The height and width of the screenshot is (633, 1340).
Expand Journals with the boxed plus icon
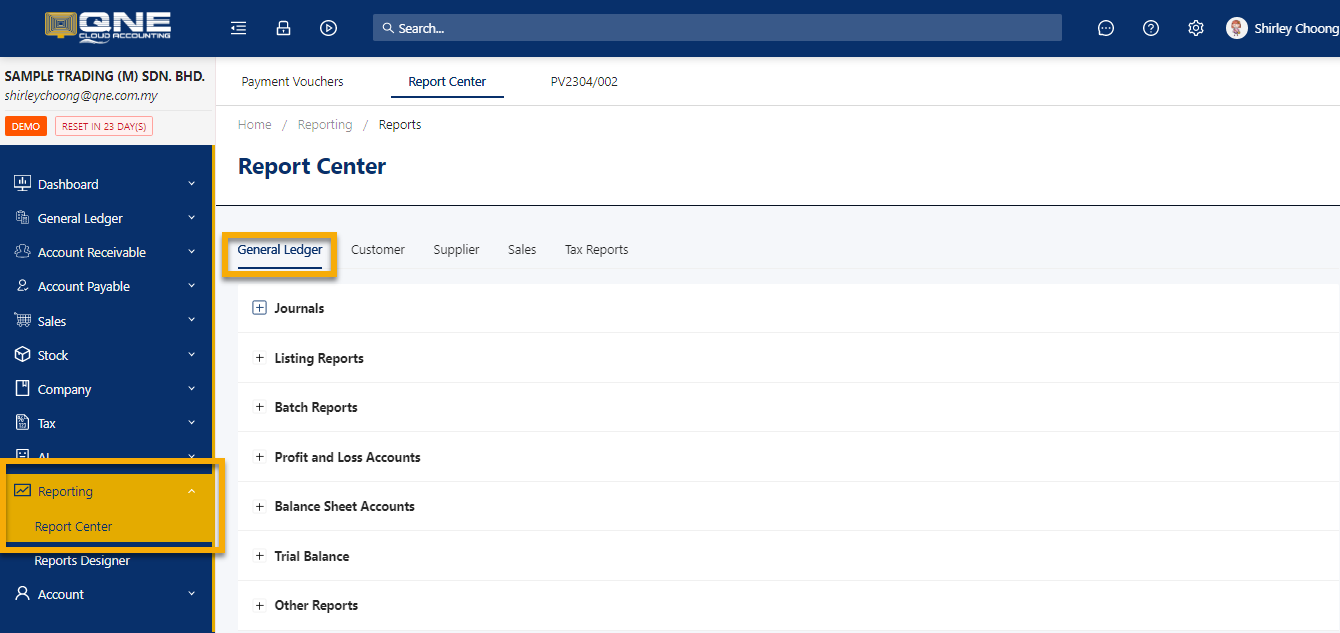pyautogui.click(x=260, y=308)
